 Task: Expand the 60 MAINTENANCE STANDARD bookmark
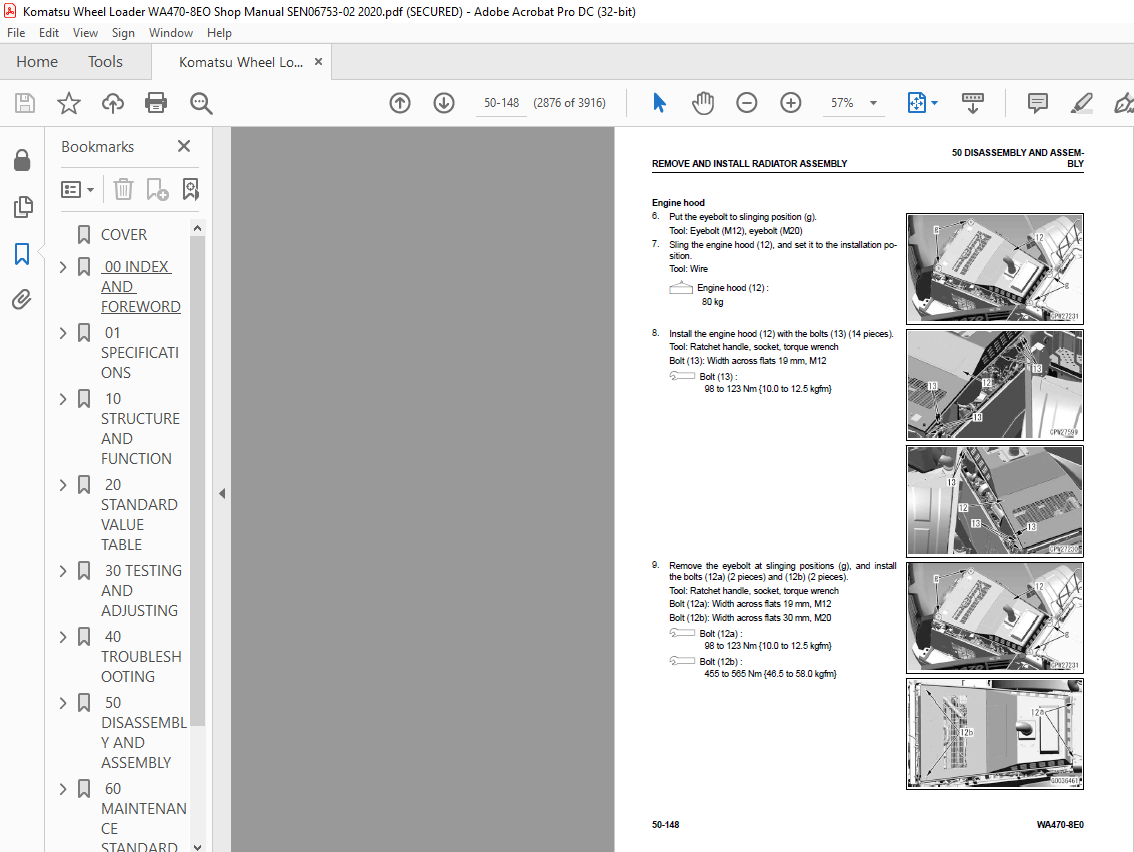[63, 788]
